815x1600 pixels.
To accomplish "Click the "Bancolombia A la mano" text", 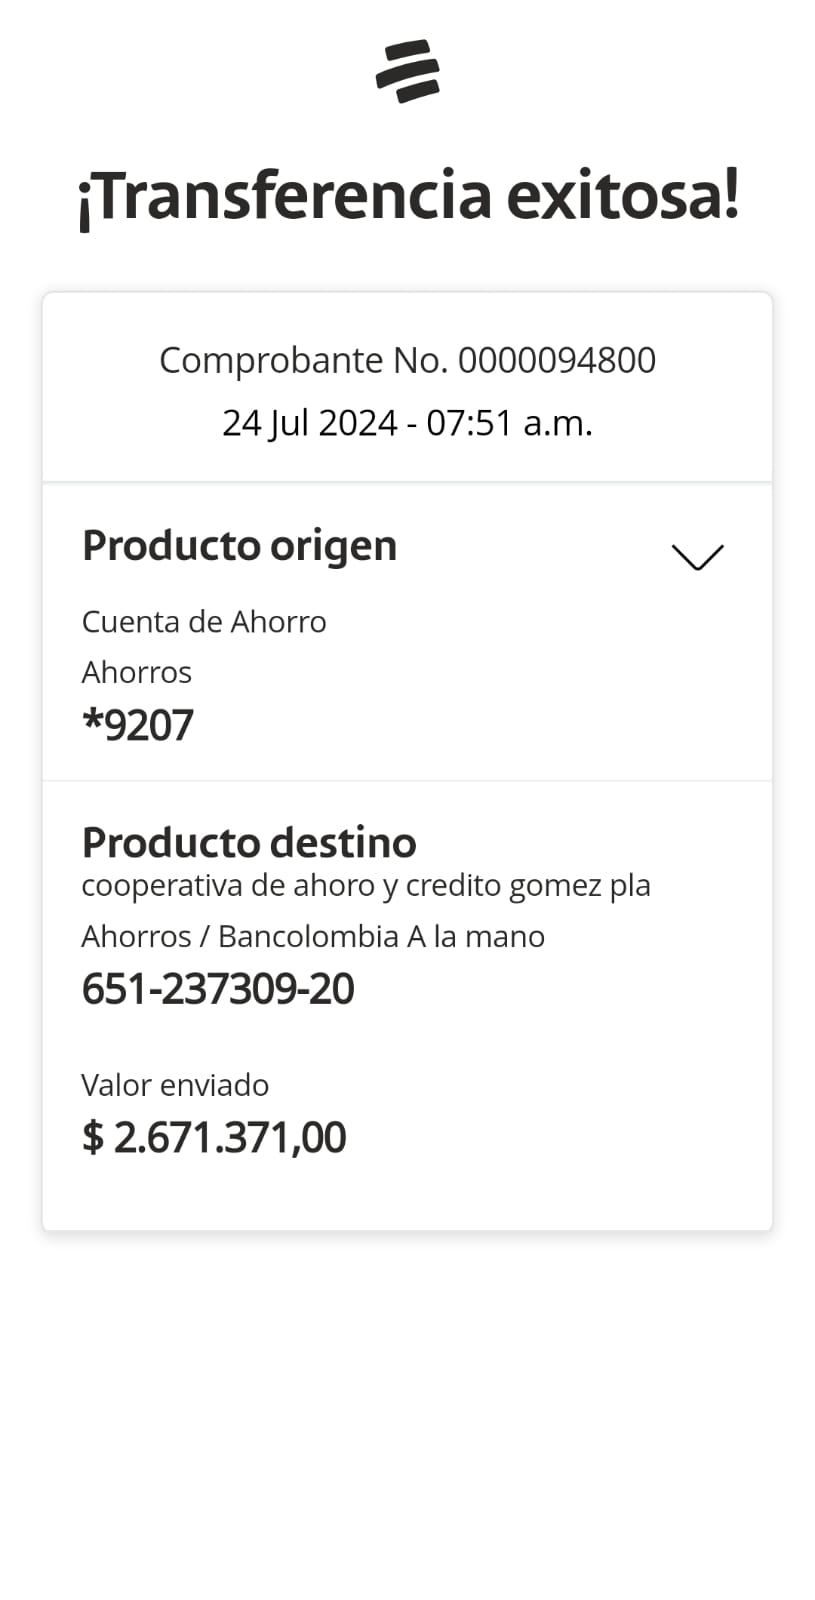I will [x=381, y=936].
